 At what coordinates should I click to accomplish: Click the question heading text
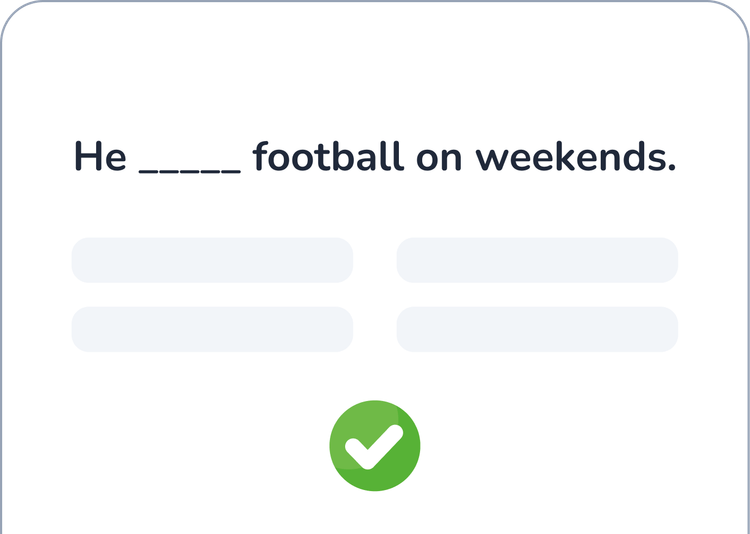point(375,157)
